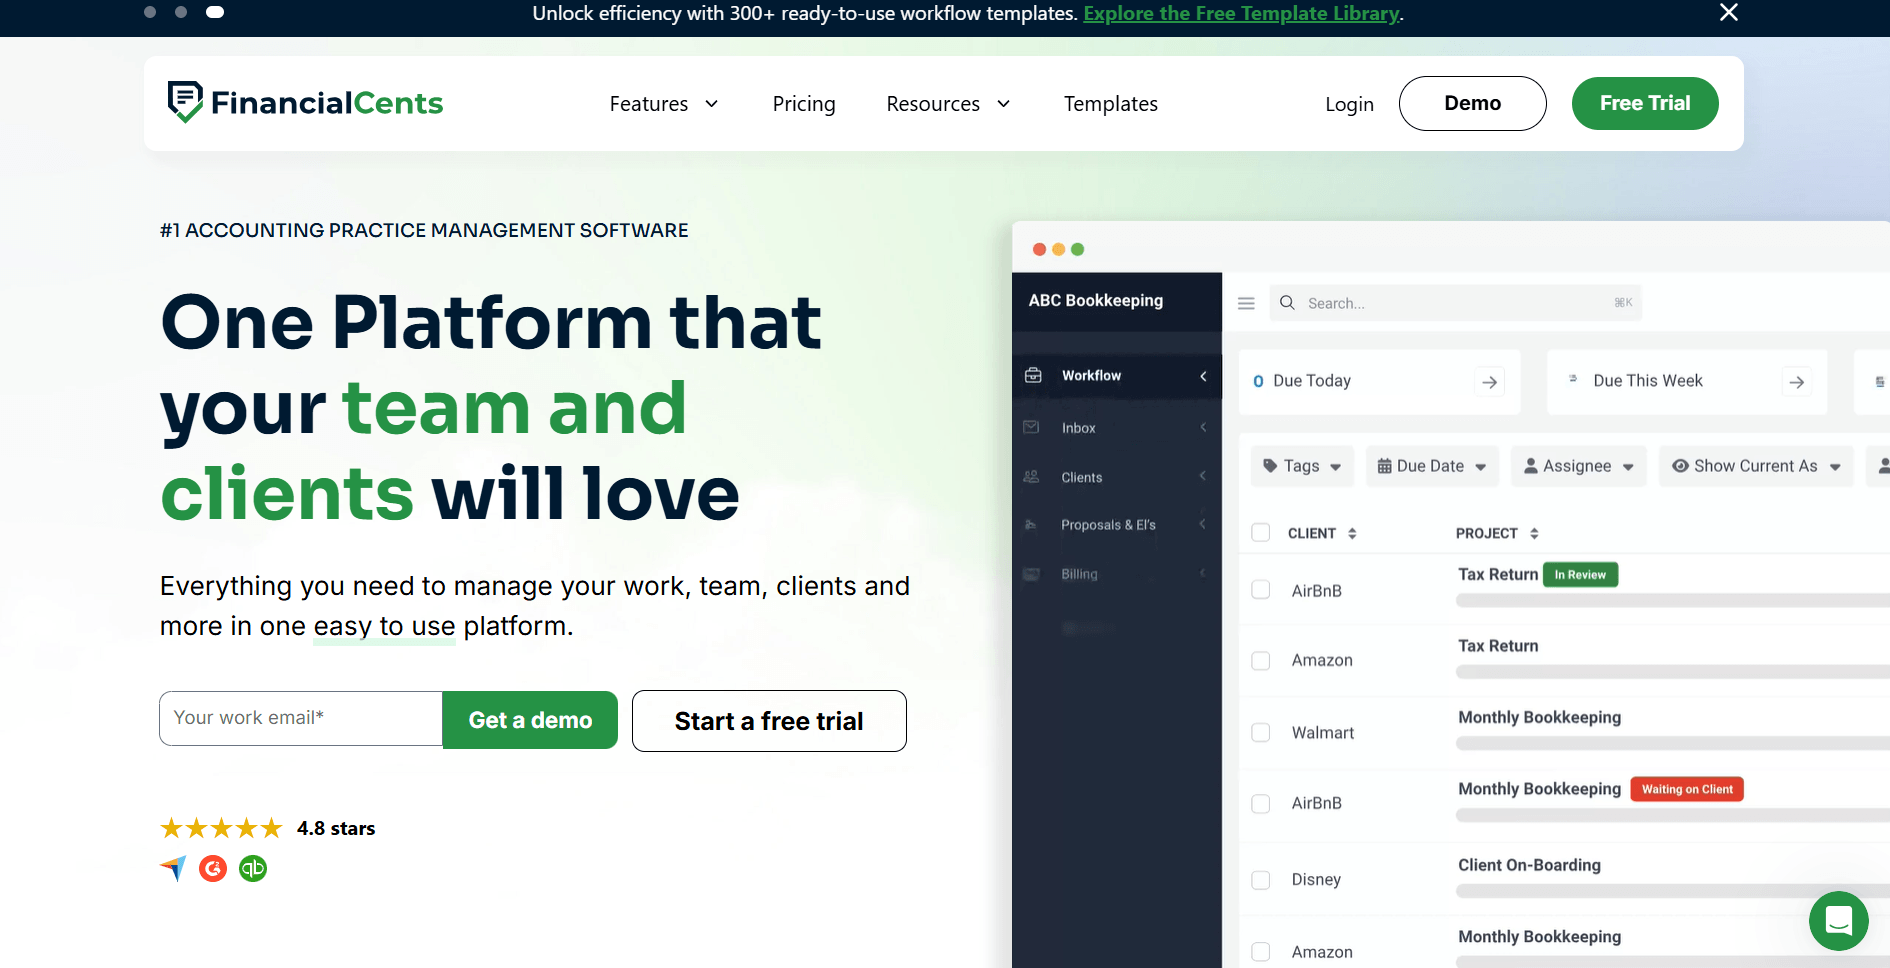
Task: Click the search magnifier icon
Action: tap(1288, 303)
